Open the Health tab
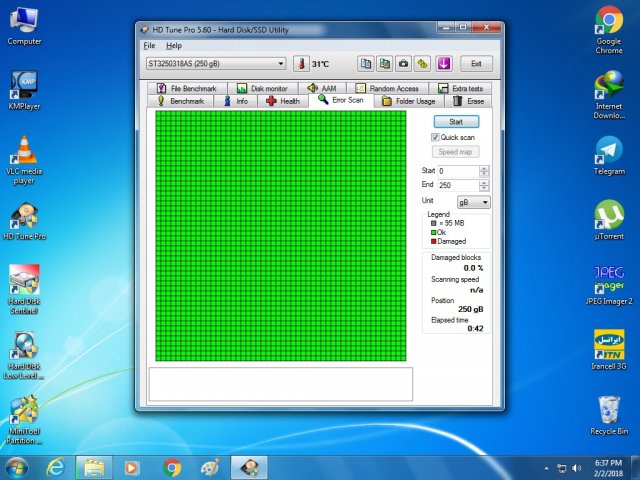This screenshot has height=480, width=640. (x=284, y=101)
